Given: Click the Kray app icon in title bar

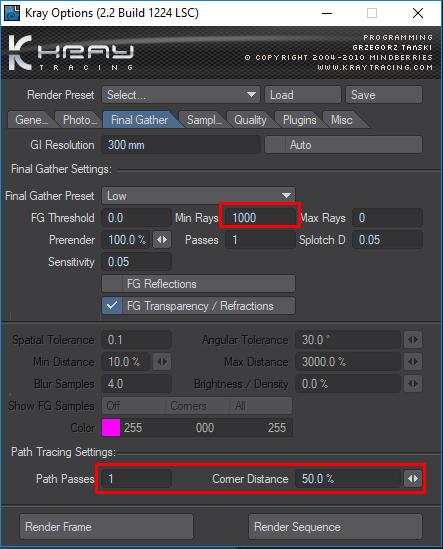Looking at the screenshot, I should tap(12, 13).
